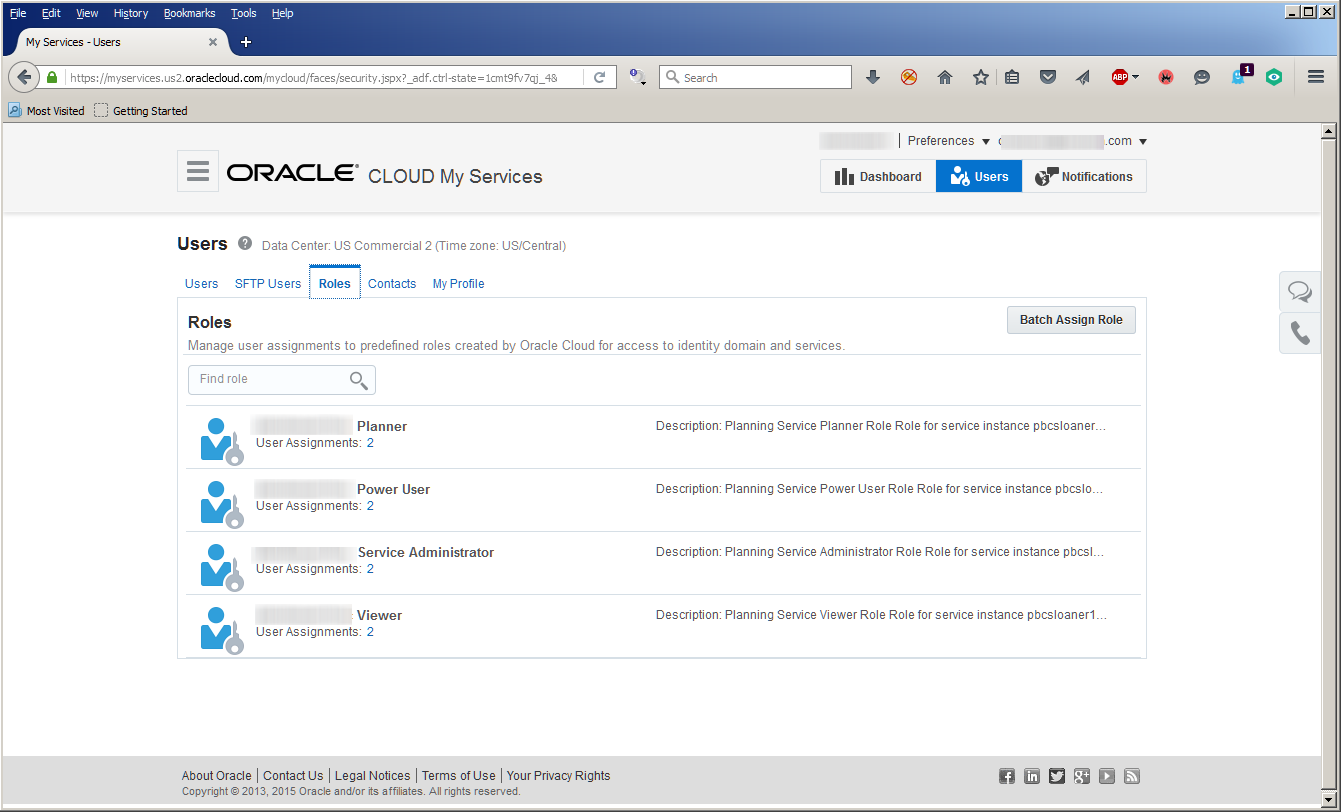Open the Firefox downloads arrow
The image size is (1341, 812).
(873, 77)
